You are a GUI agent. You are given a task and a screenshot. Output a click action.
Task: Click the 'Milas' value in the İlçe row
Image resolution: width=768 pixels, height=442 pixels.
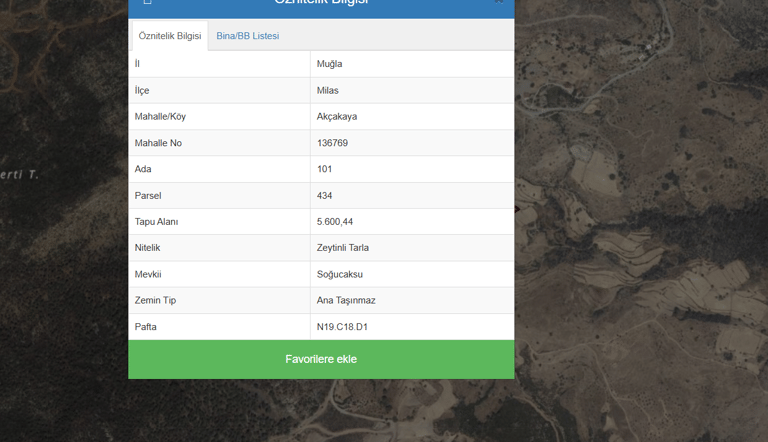pos(328,90)
